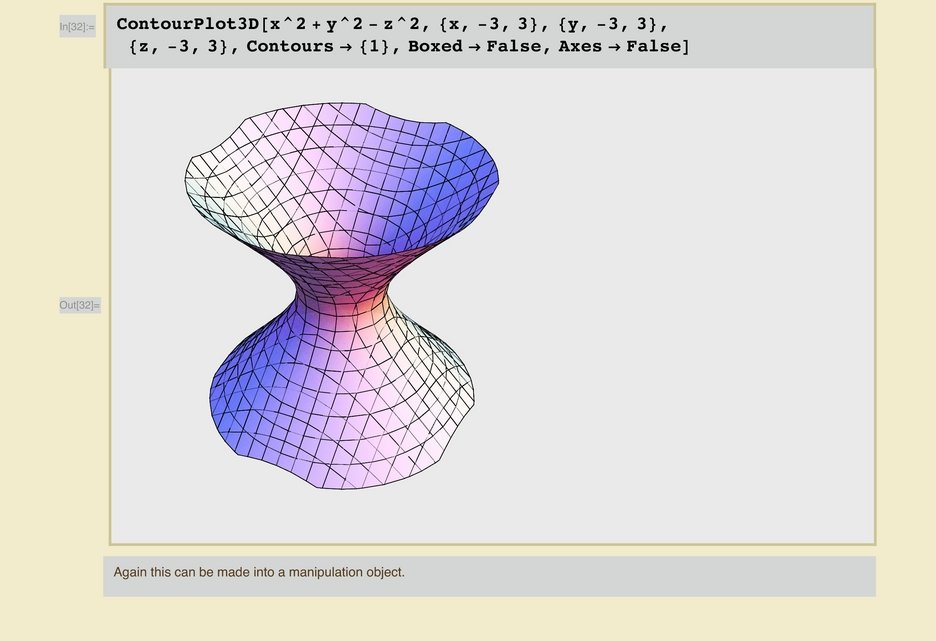Click the narrow waist of the hyperboloid

(x=342, y=298)
